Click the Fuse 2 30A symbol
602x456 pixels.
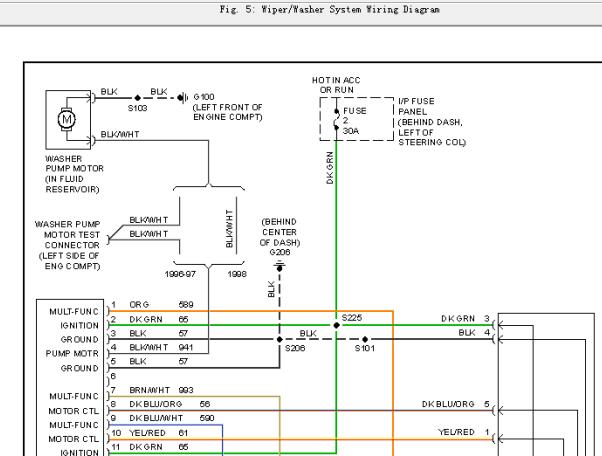[x=337, y=120]
